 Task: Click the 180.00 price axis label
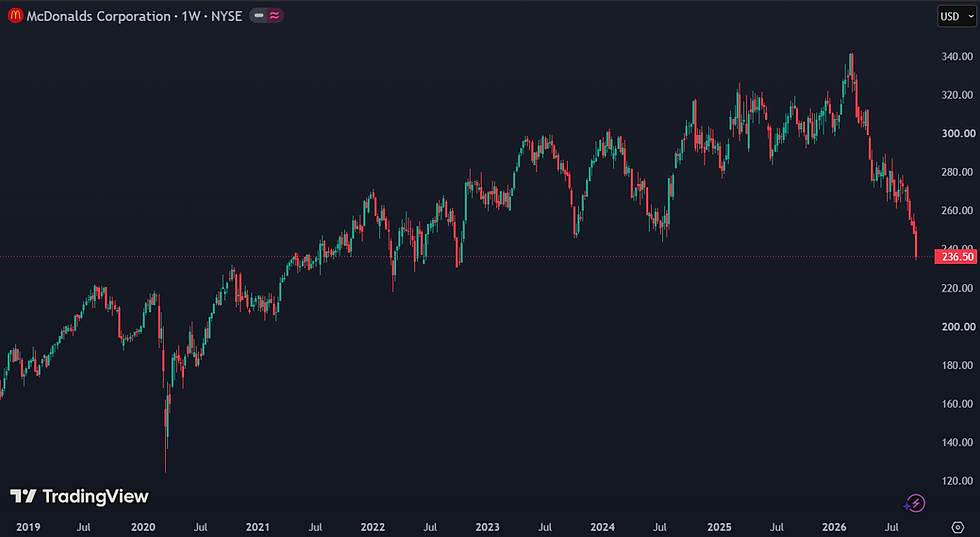(x=958, y=365)
